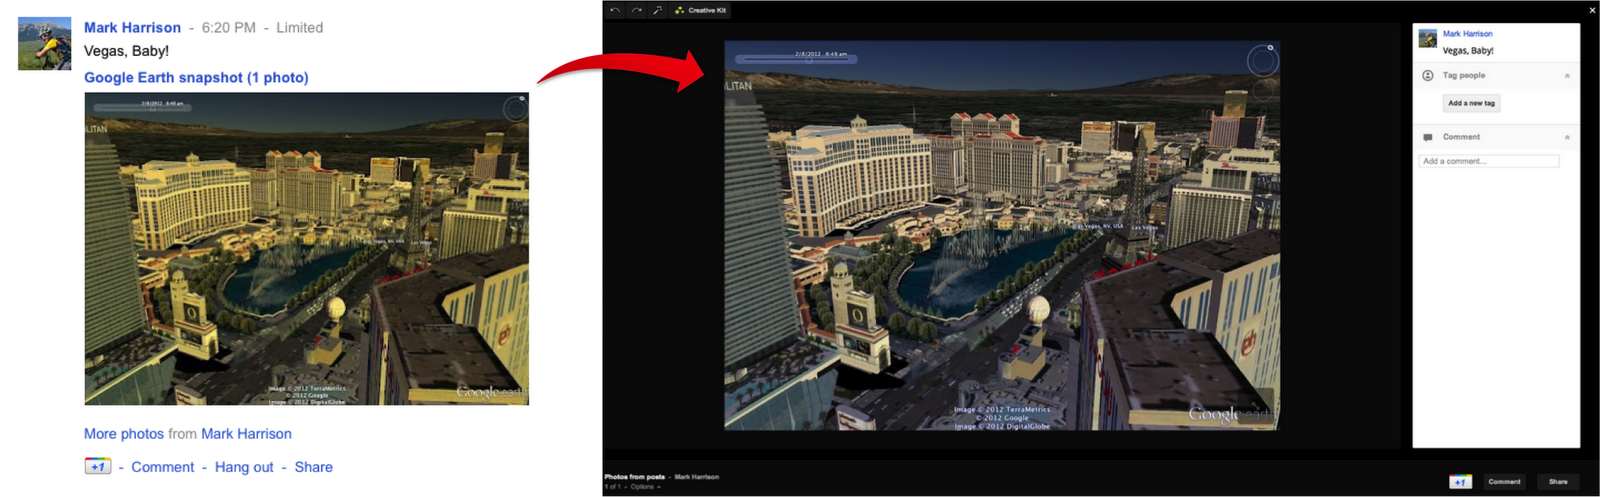
Task: Collapse the Tag people section
Action: (1567, 76)
